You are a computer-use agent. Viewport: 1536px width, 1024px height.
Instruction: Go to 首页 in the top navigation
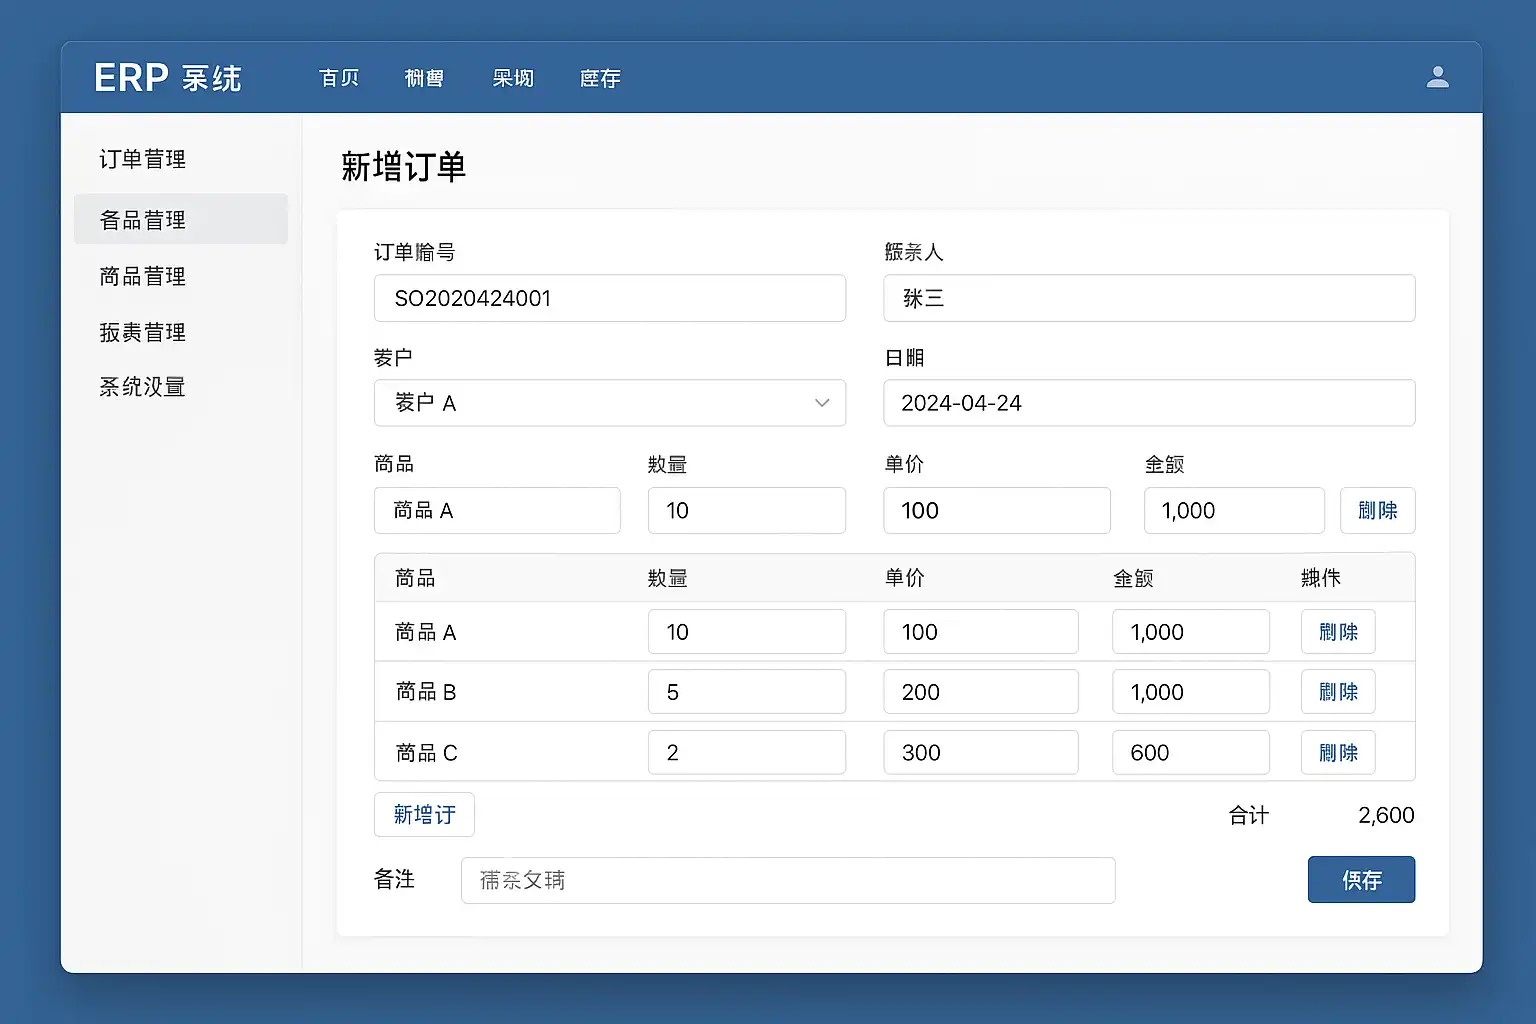(339, 78)
